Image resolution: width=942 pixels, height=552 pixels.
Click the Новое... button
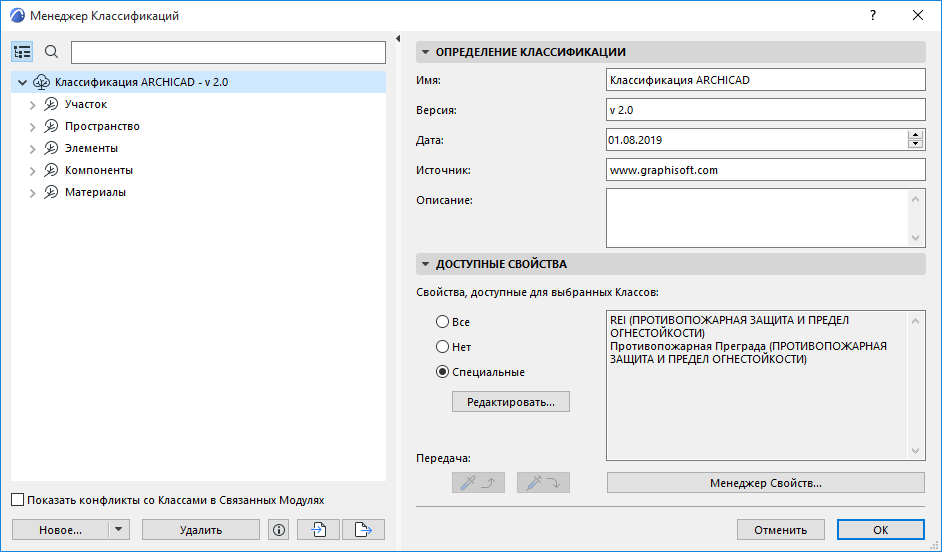pos(60,530)
